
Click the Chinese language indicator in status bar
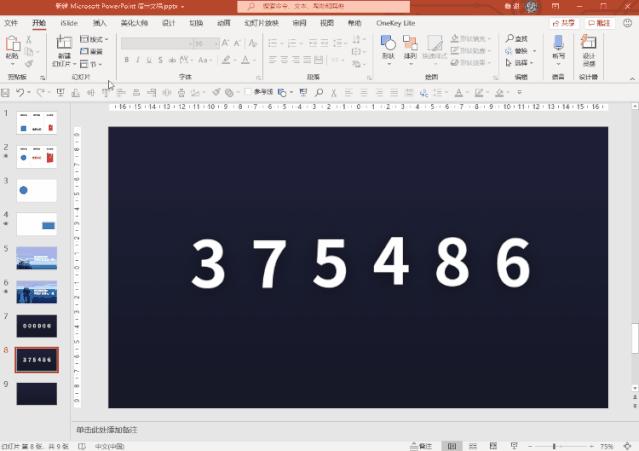point(110,447)
